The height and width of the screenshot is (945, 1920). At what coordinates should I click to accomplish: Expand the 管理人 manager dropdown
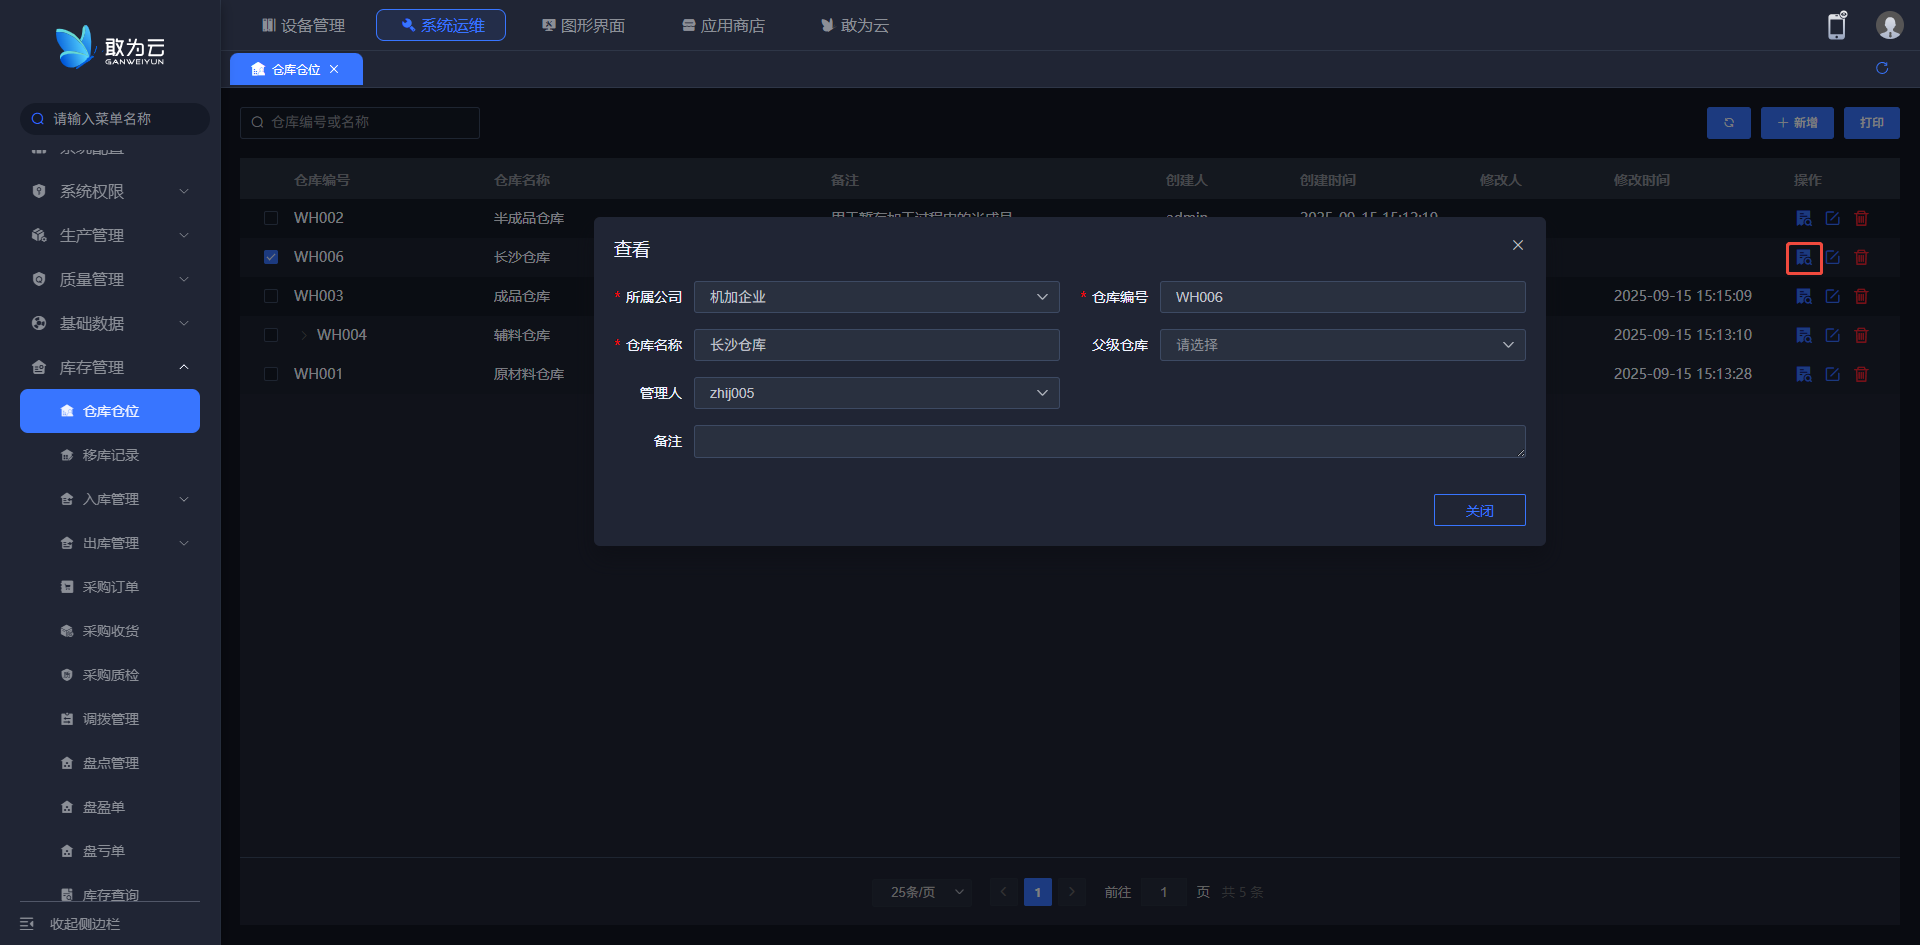coord(876,393)
